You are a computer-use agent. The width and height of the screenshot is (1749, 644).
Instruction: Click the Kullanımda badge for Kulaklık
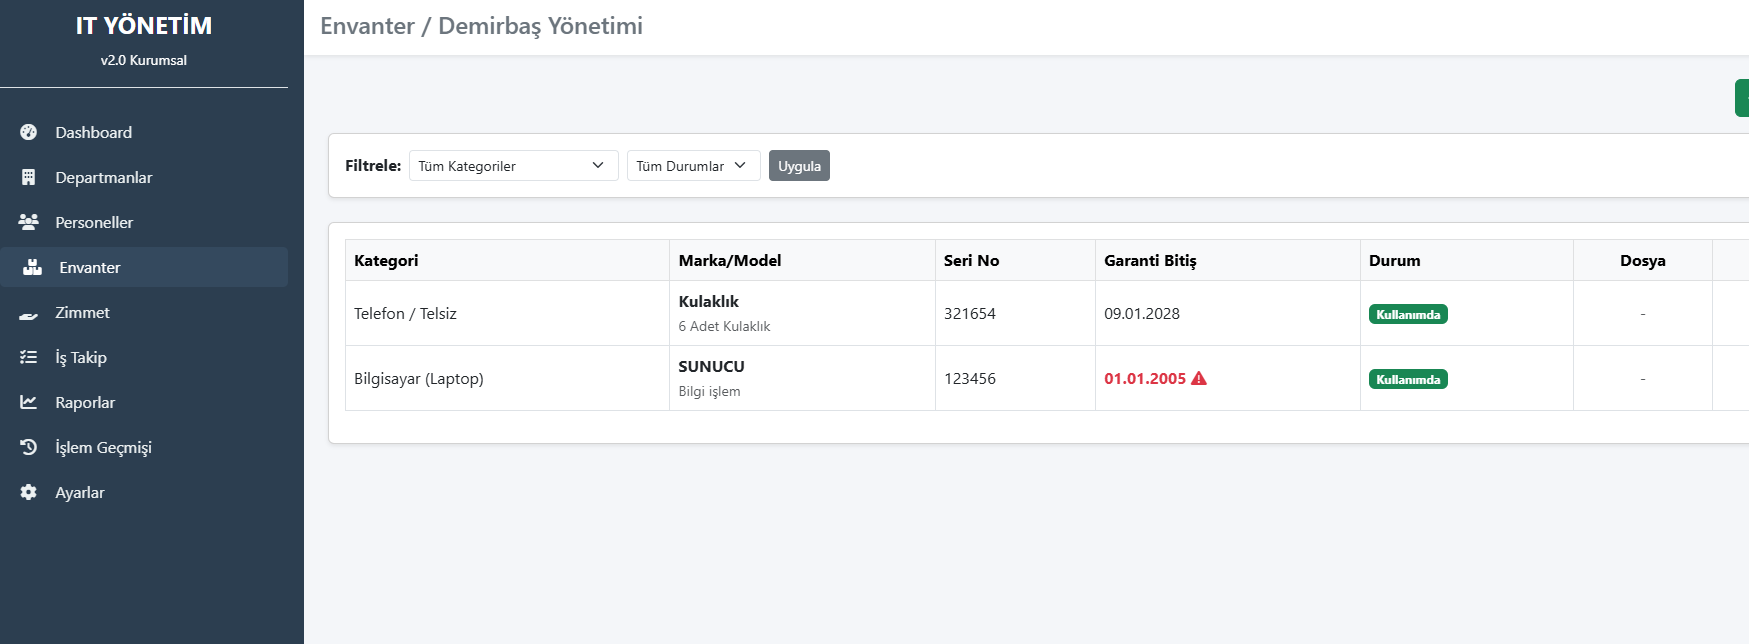click(x=1407, y=314)
